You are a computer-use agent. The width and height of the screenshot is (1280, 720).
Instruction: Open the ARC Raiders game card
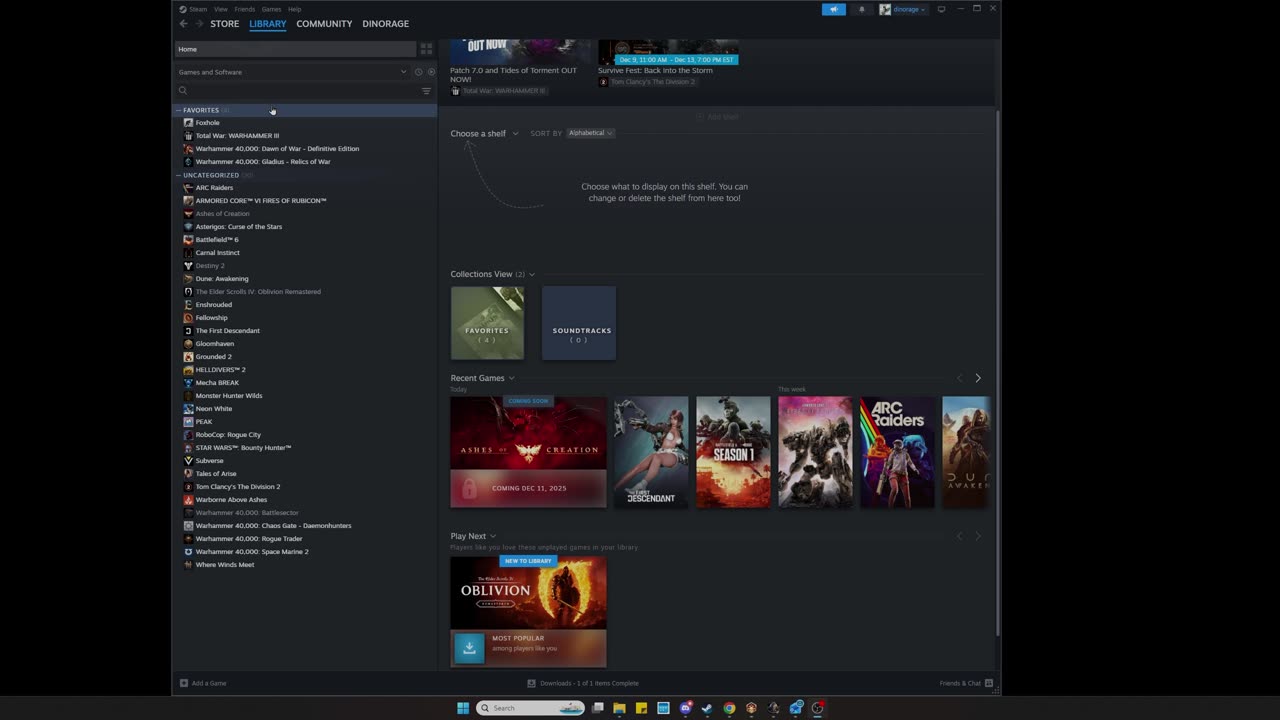pos(897,452)
